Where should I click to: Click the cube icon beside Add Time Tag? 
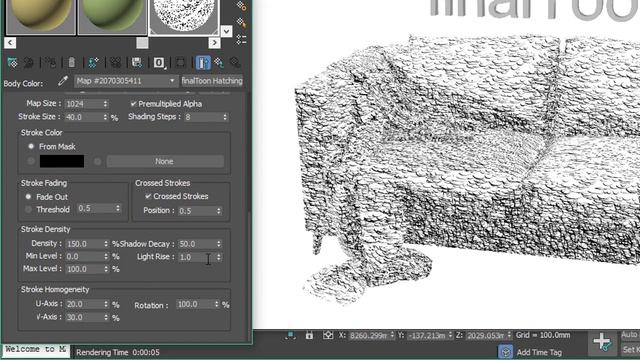point(505,352)
